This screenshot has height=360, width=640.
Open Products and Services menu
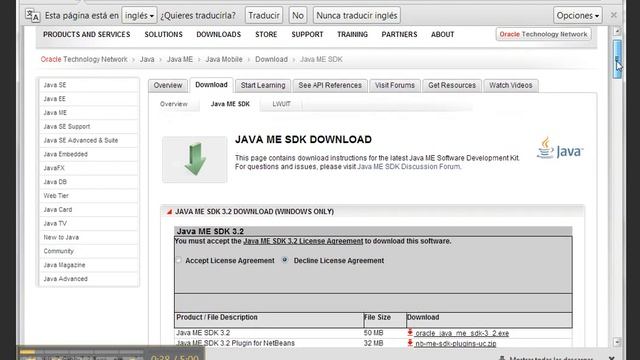coord(87,35)
